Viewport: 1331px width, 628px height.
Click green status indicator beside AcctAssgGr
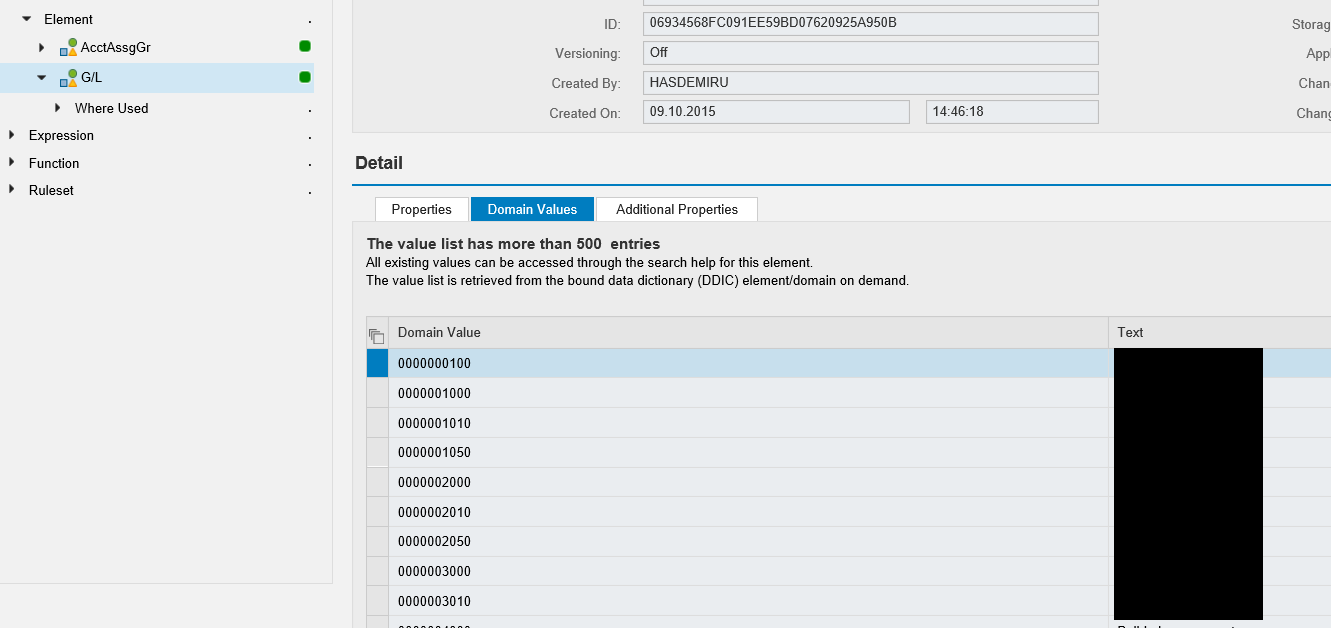point(305,46)
